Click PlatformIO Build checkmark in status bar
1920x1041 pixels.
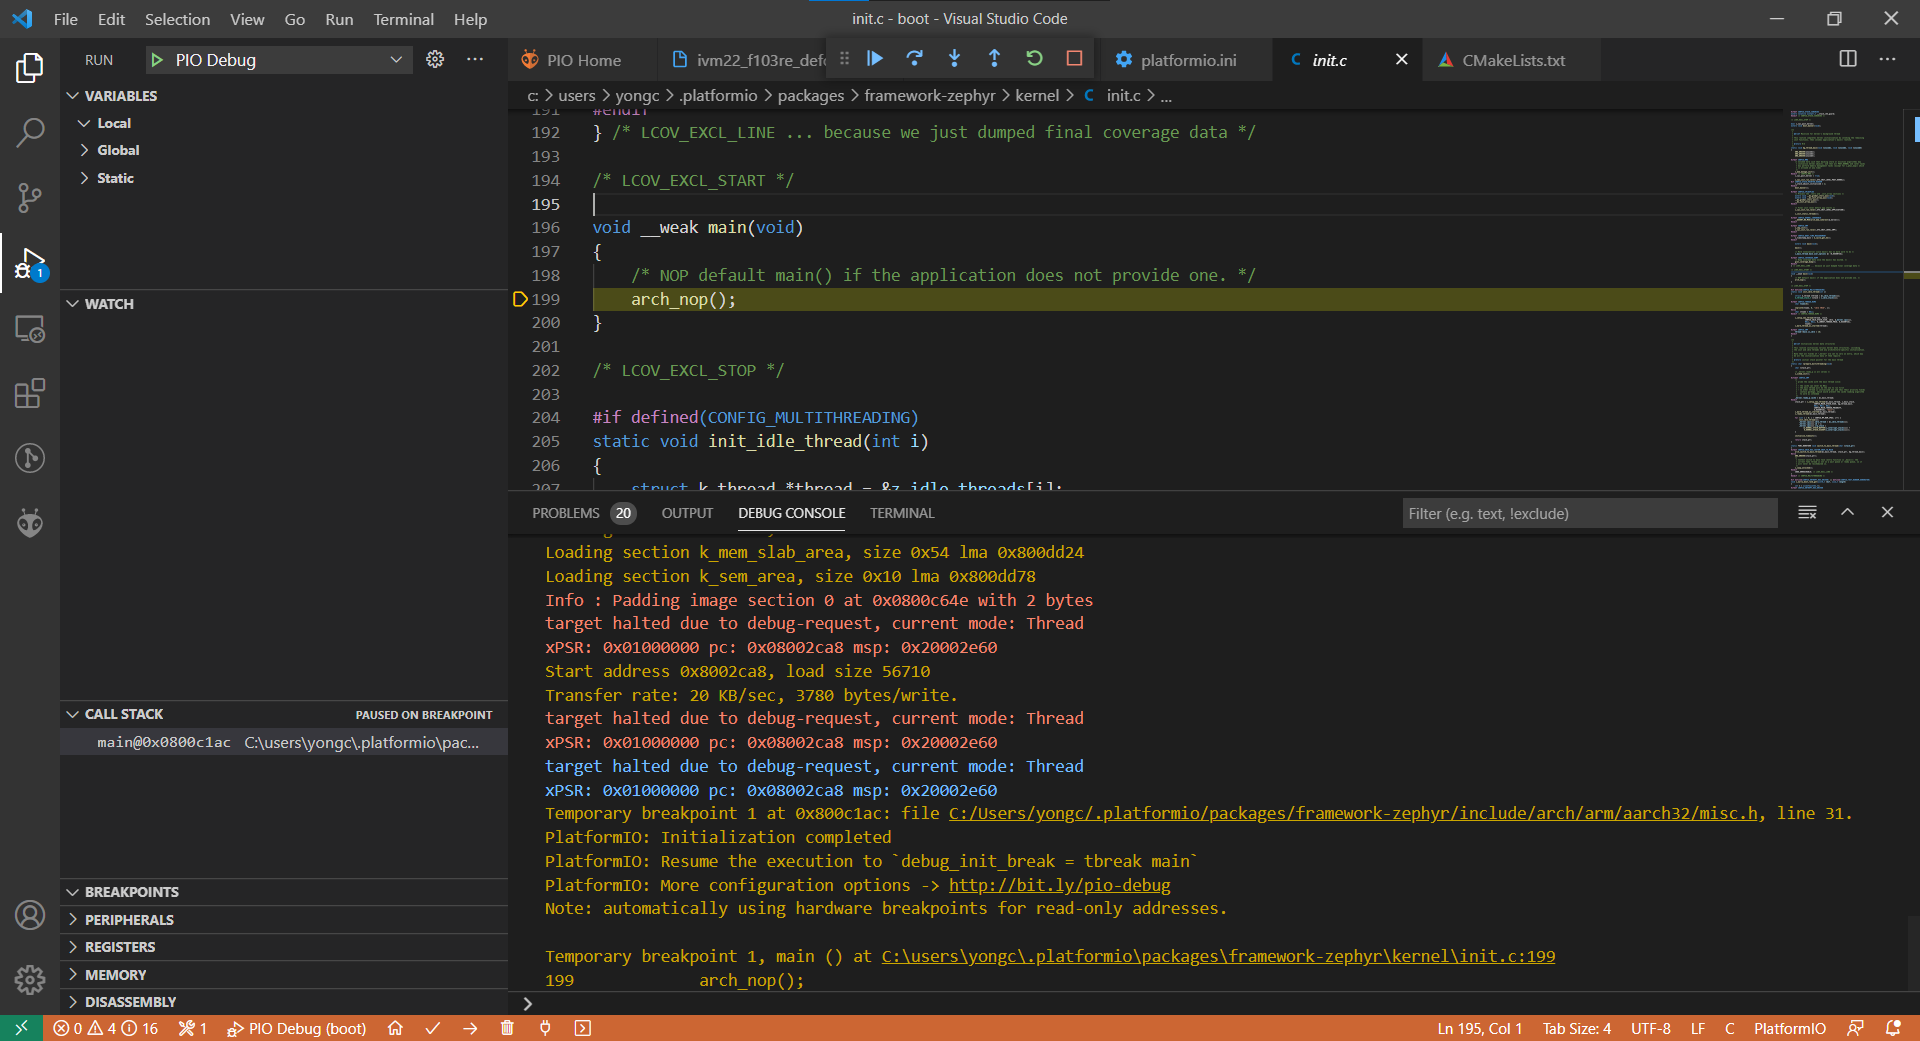pos(433,1028)
